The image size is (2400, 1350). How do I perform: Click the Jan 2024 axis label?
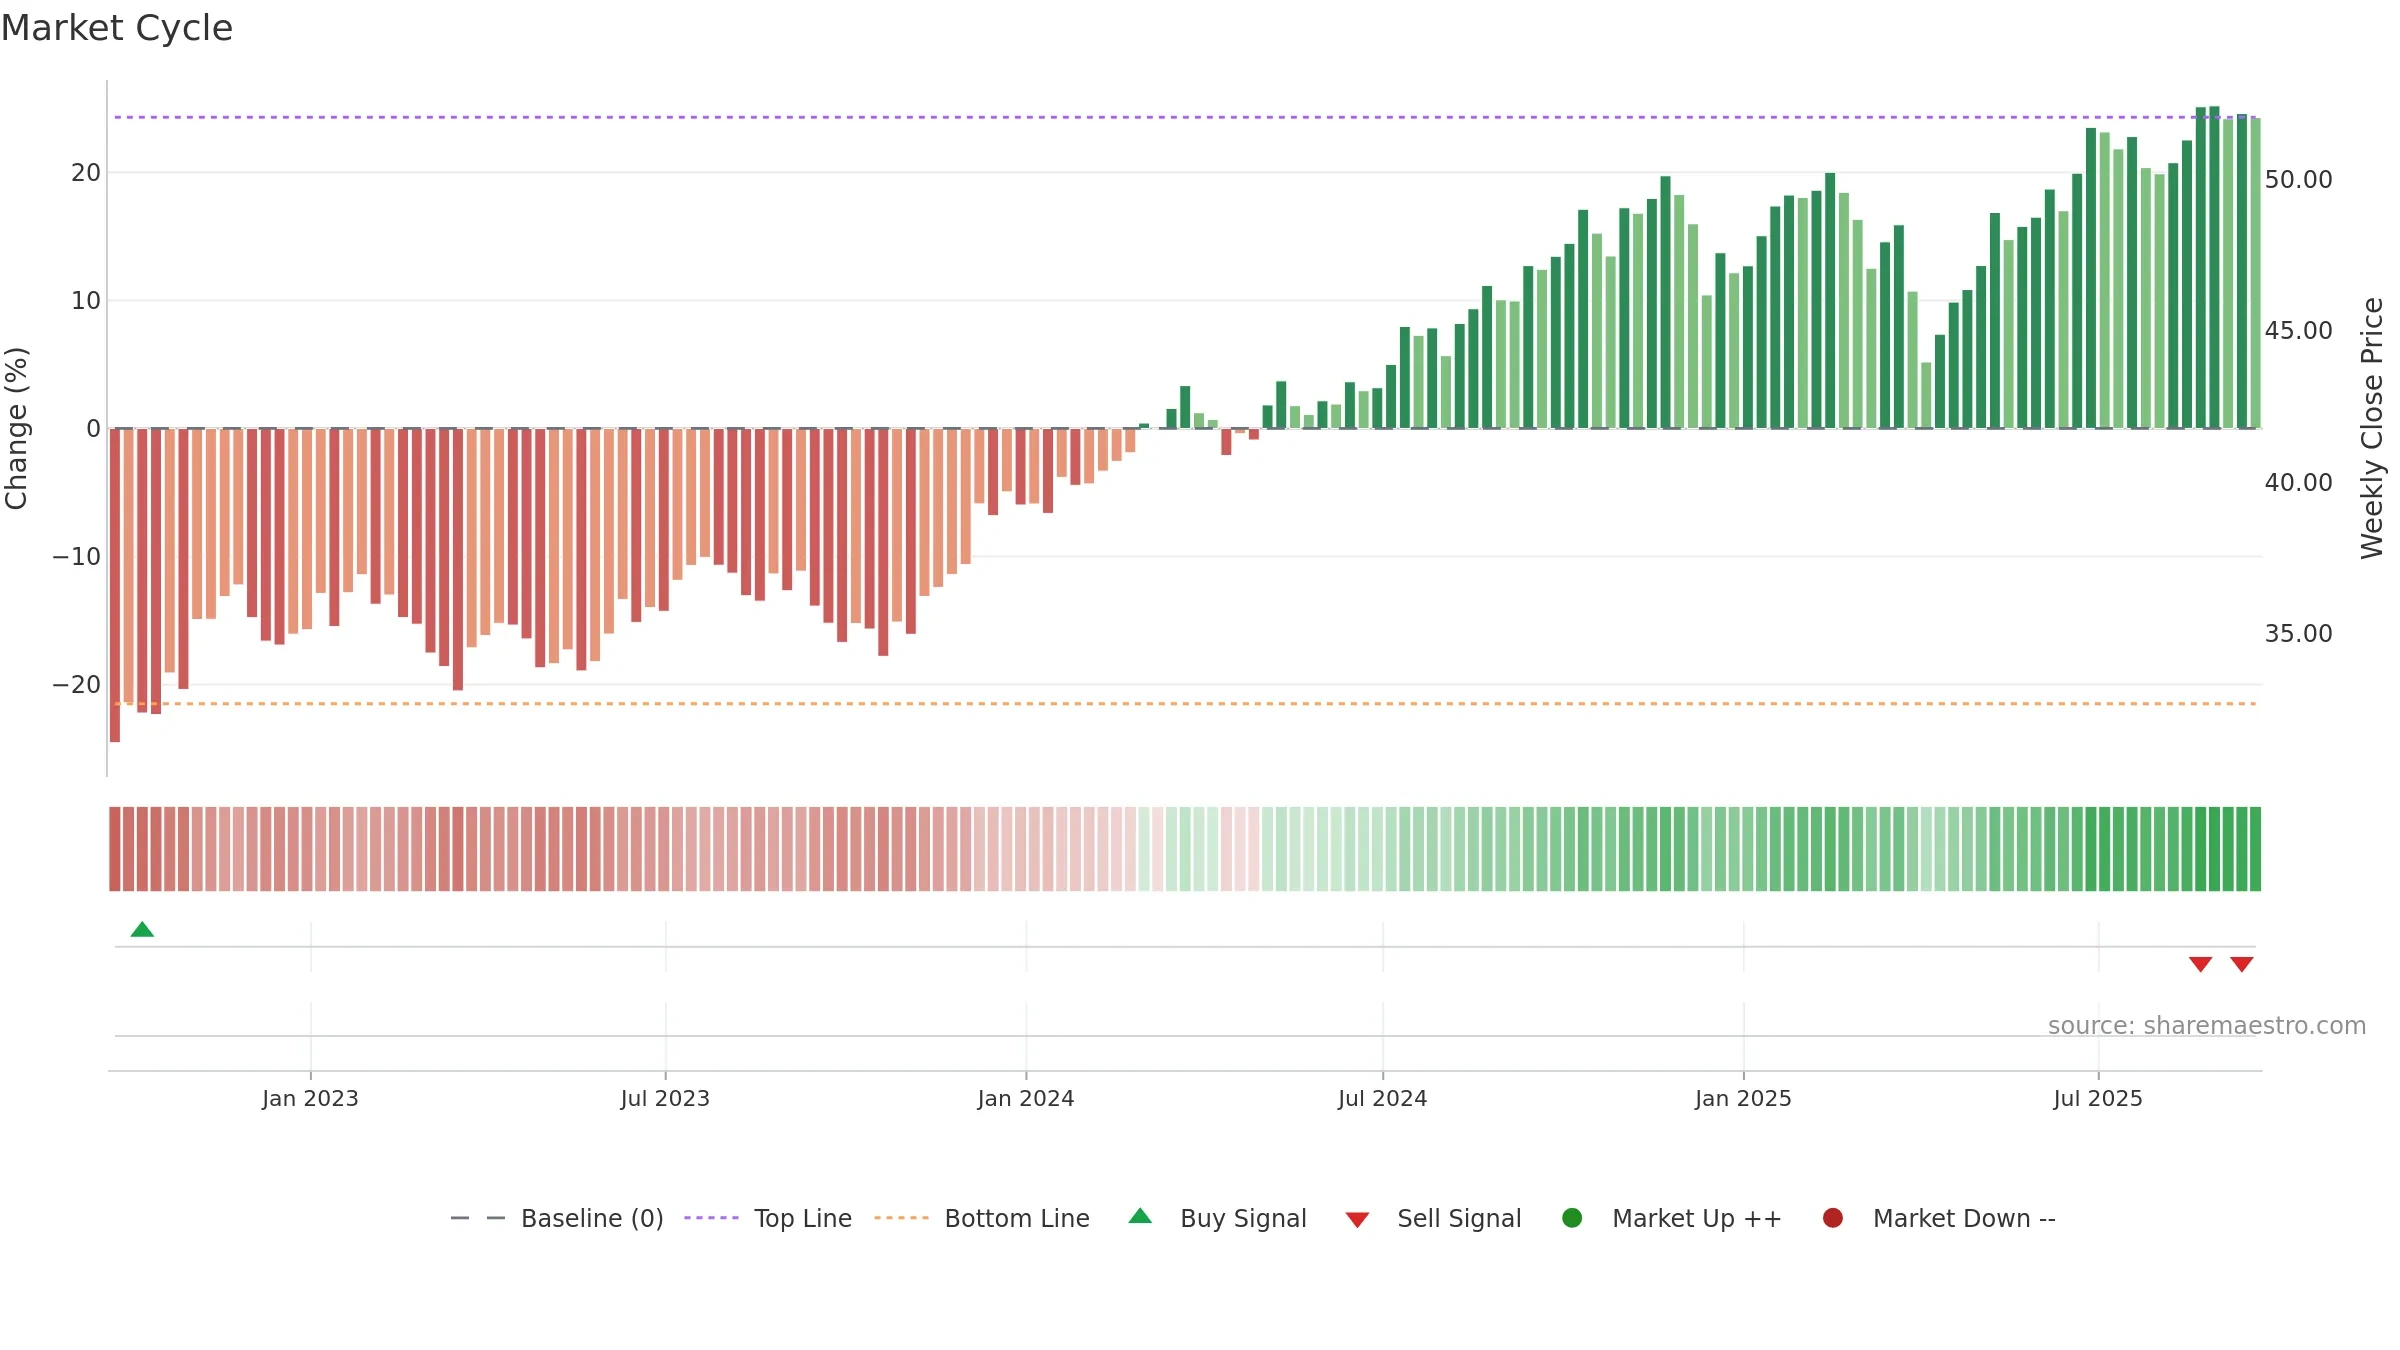(1026, 1098)
